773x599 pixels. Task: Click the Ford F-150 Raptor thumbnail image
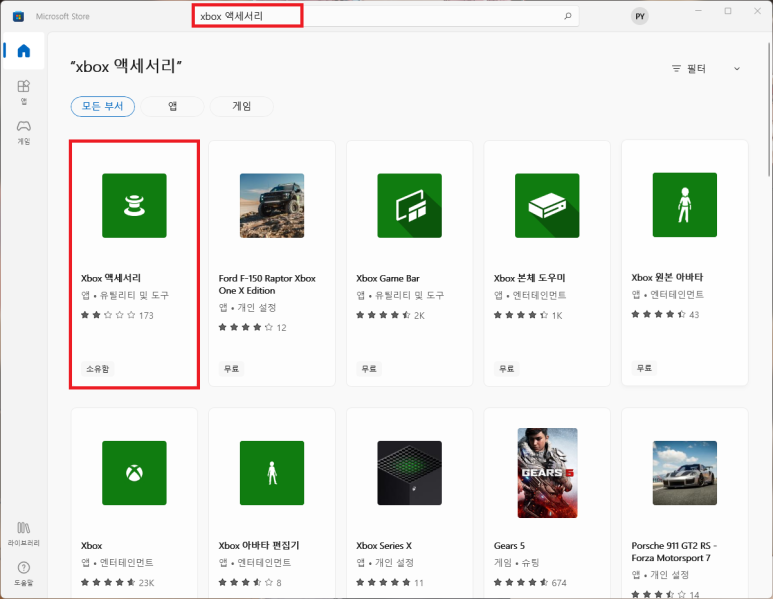click(272, 206)
